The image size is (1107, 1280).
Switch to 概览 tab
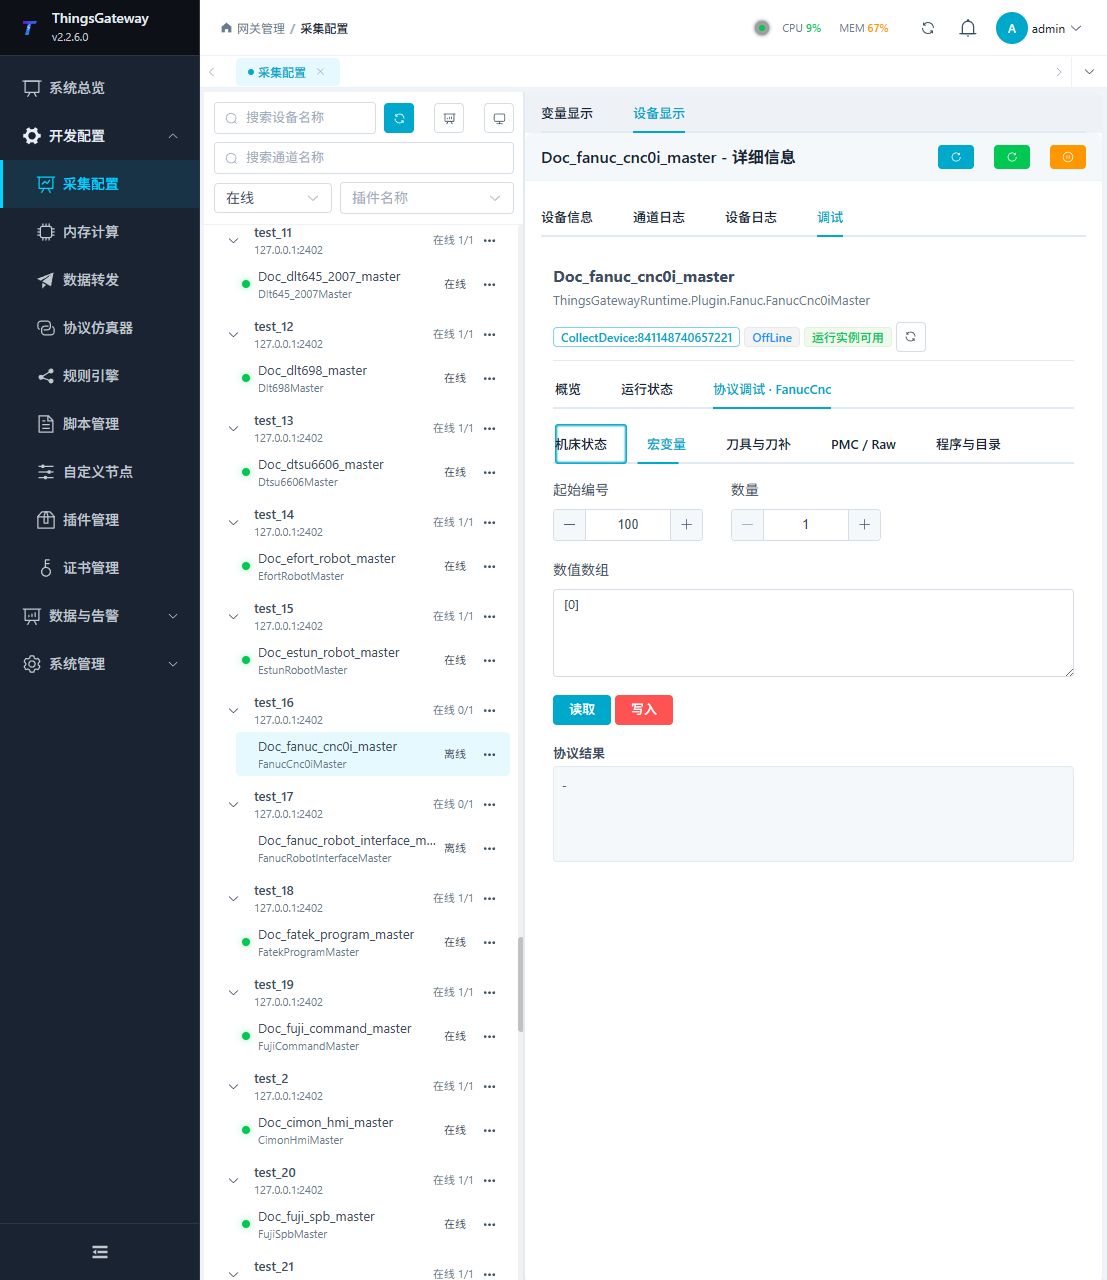pyautogui.click(x=568, y=389)
